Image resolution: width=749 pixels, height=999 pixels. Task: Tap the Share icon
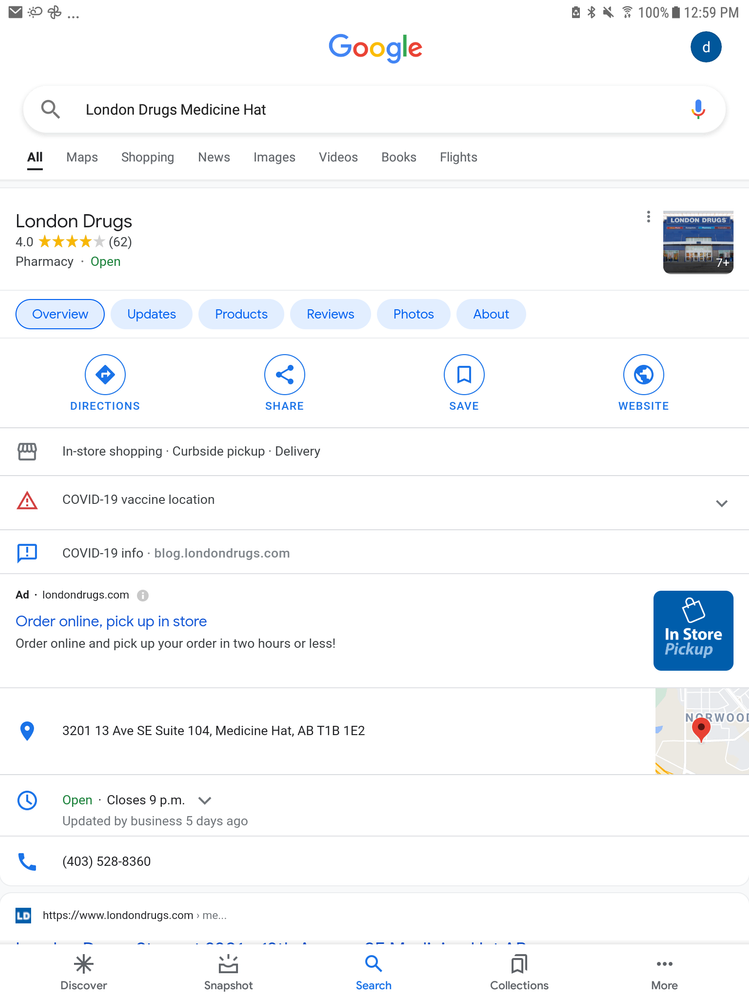(x=285, y=375)
